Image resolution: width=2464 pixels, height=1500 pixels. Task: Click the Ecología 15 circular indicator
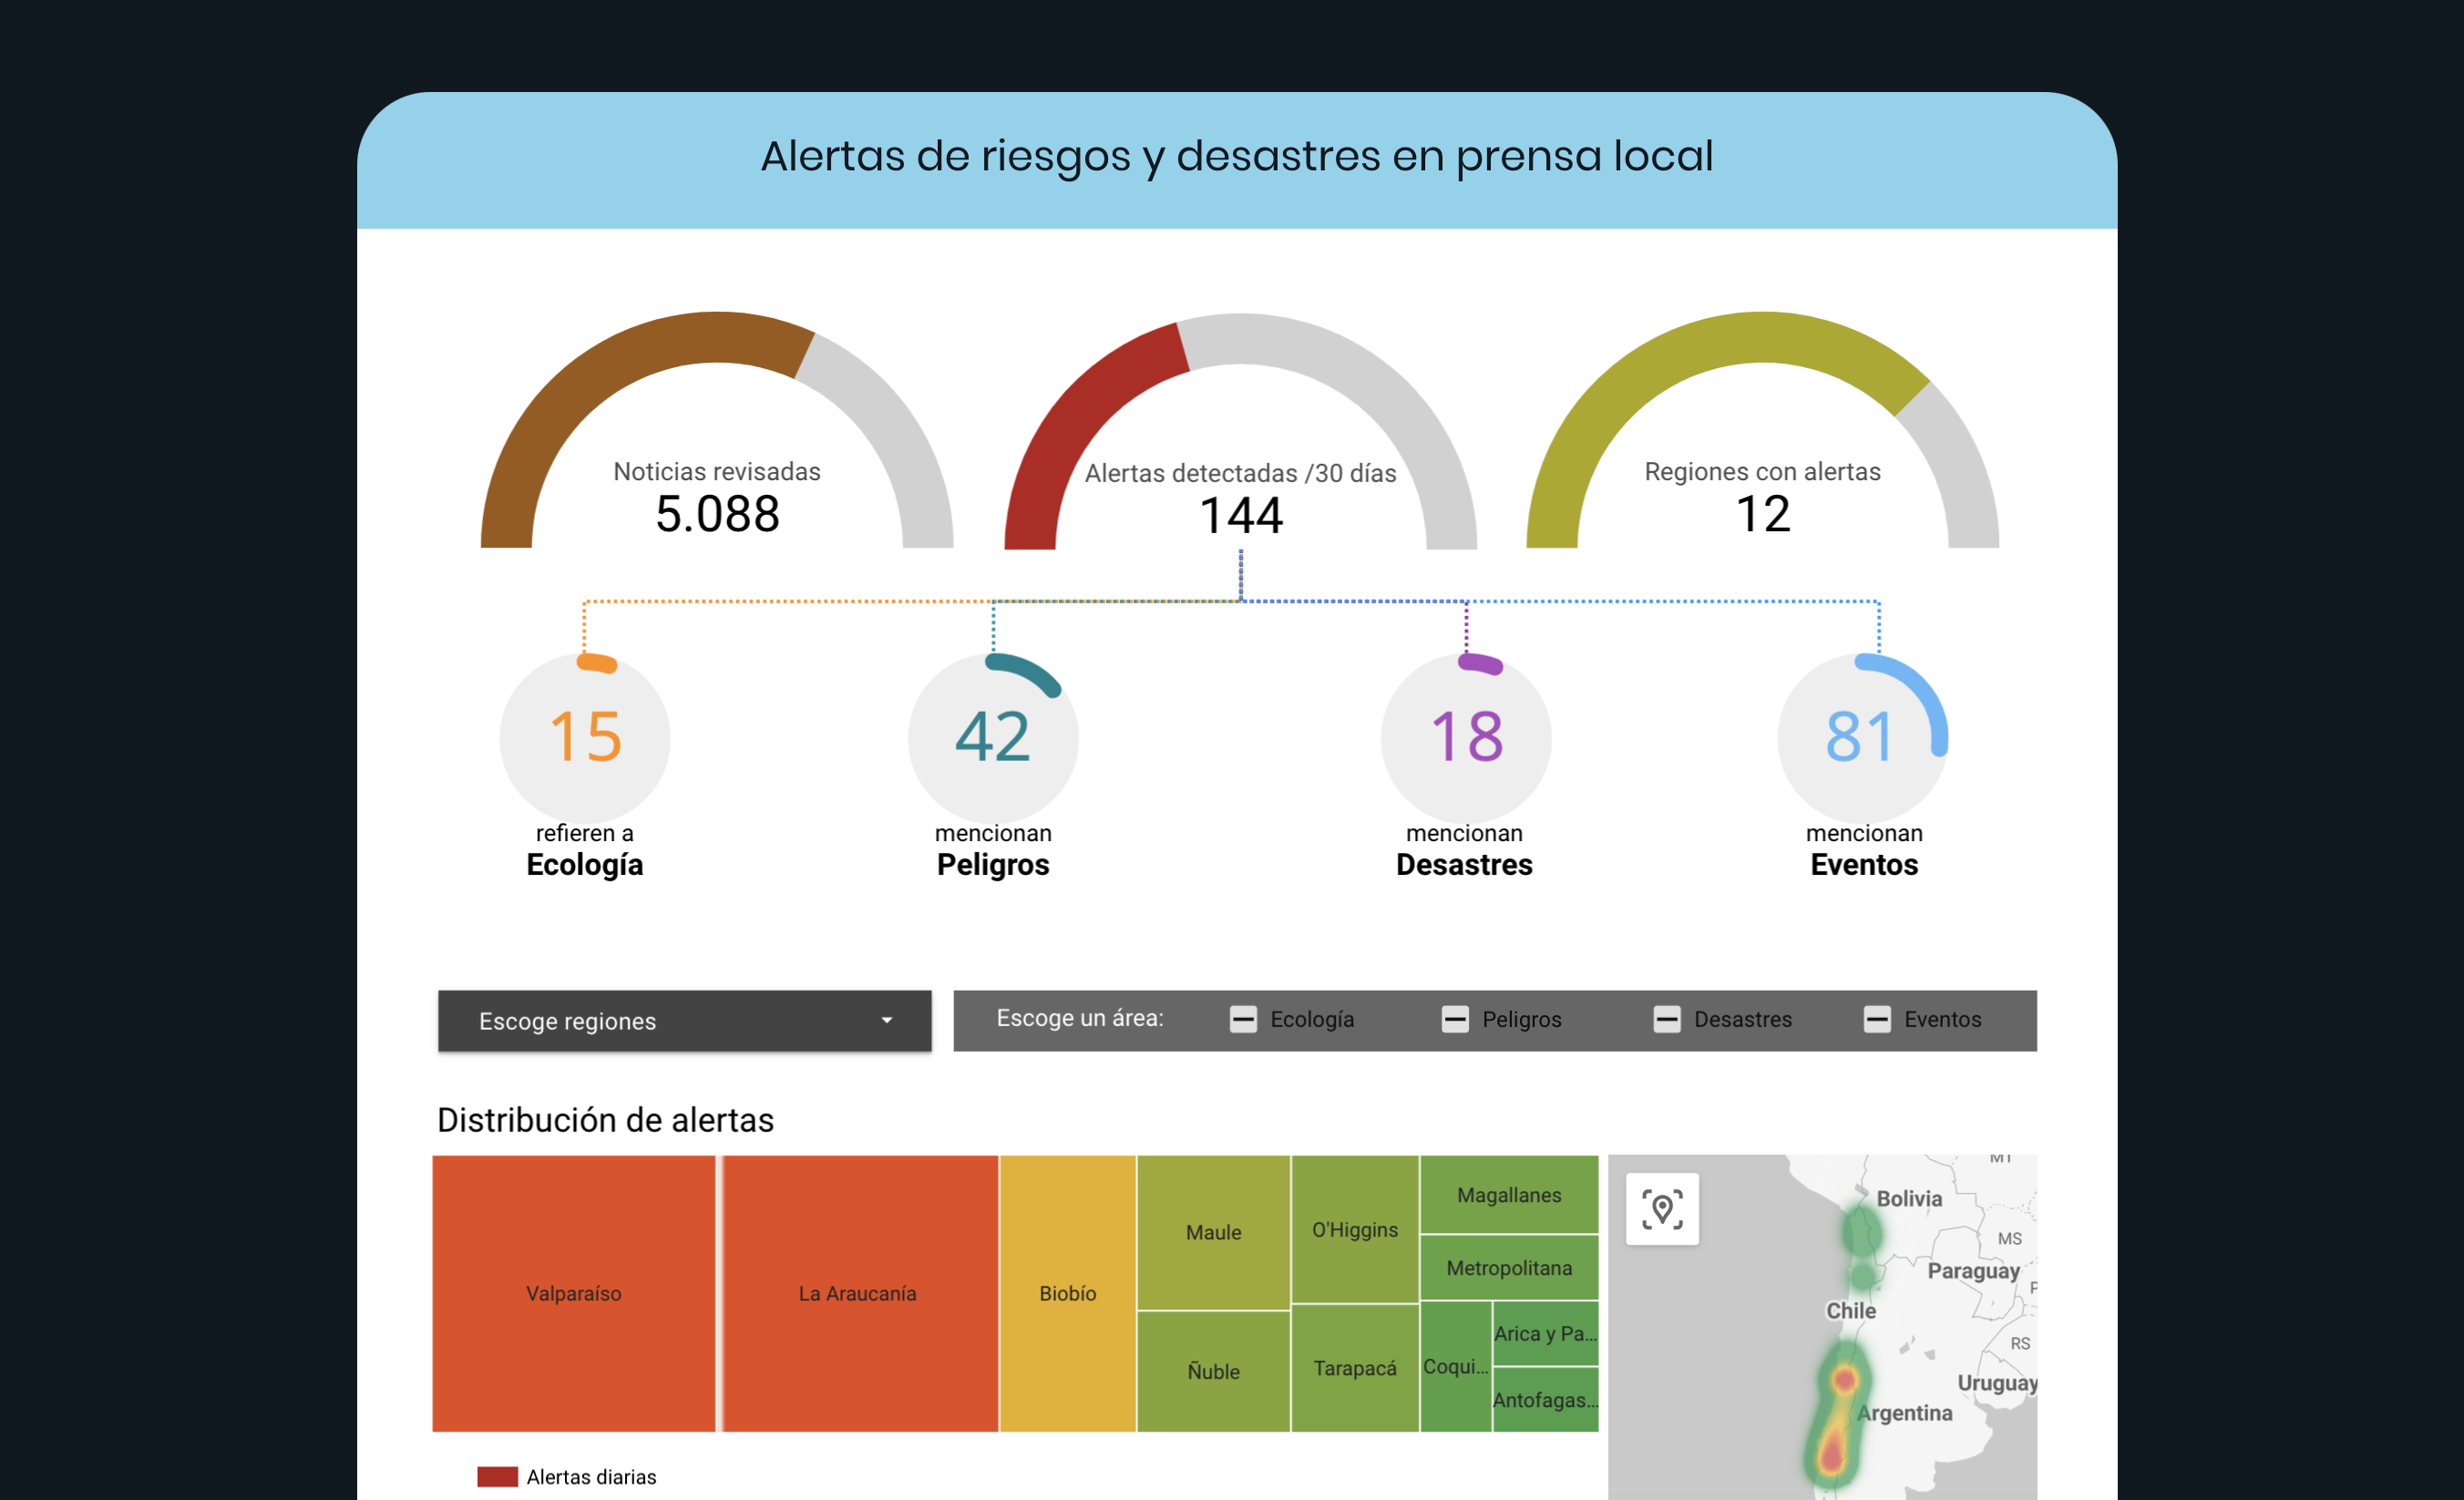click(585, 738)
